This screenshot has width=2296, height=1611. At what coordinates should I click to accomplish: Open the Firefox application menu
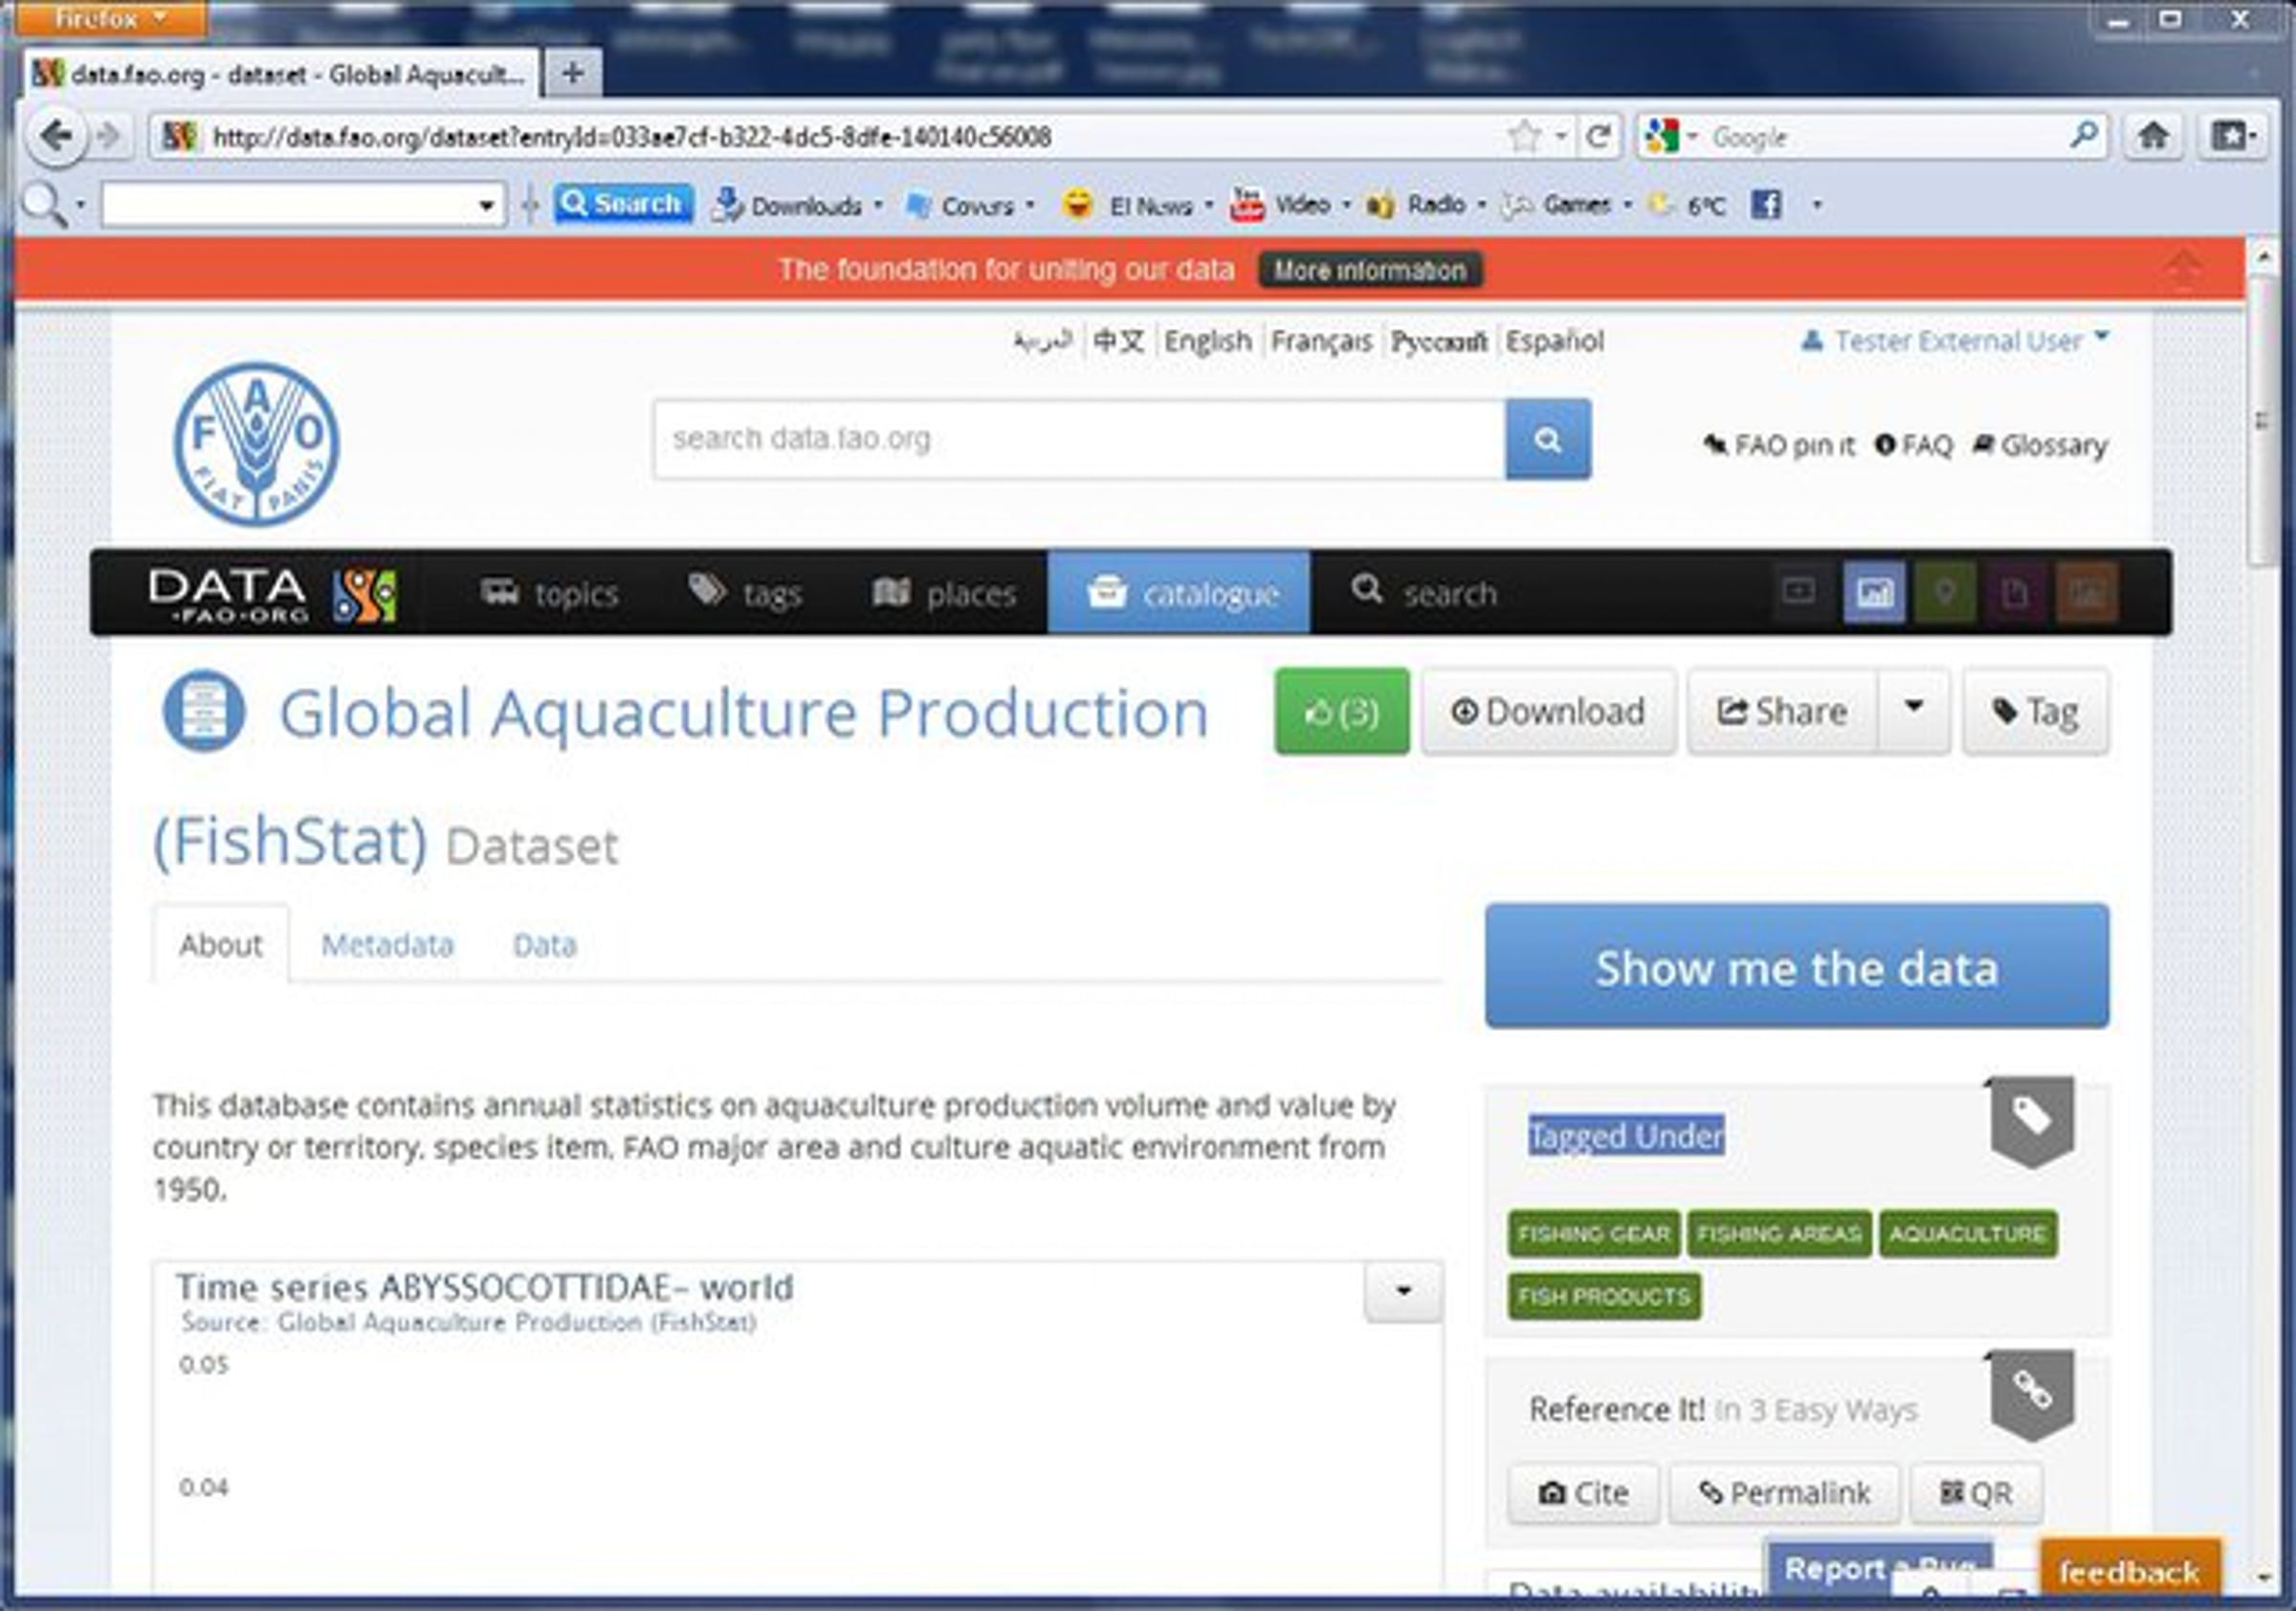[110, 17]
